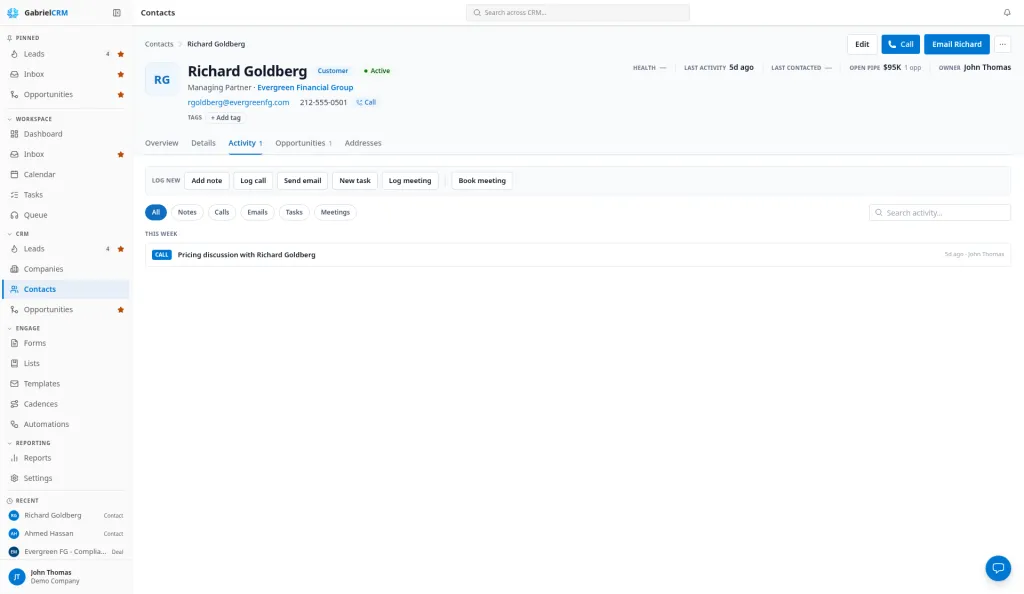1024x594 pixels.
Task: Show All activity filter
Action: click(155, 212)
